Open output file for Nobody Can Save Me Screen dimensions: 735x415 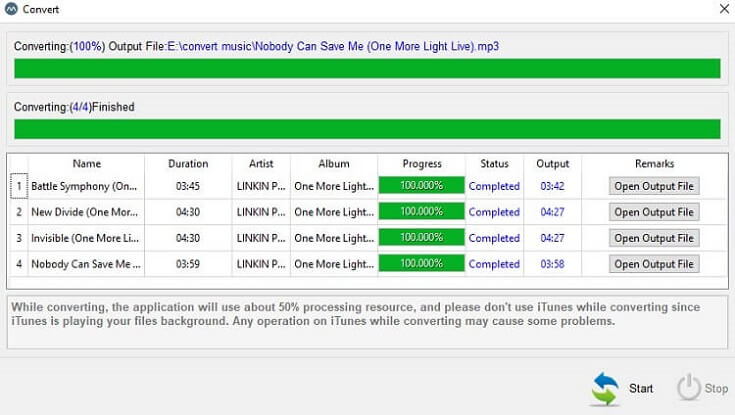coord(654,264)
